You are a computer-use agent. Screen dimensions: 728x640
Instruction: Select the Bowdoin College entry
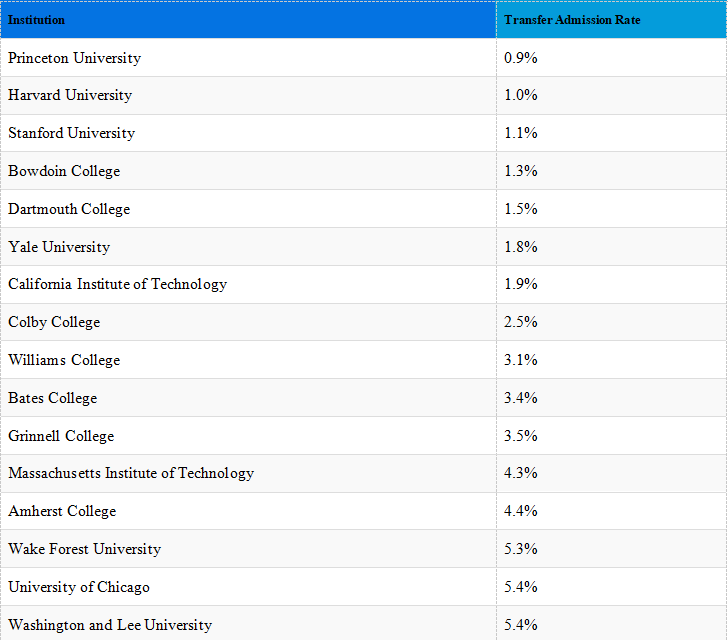tap(64, 171)
